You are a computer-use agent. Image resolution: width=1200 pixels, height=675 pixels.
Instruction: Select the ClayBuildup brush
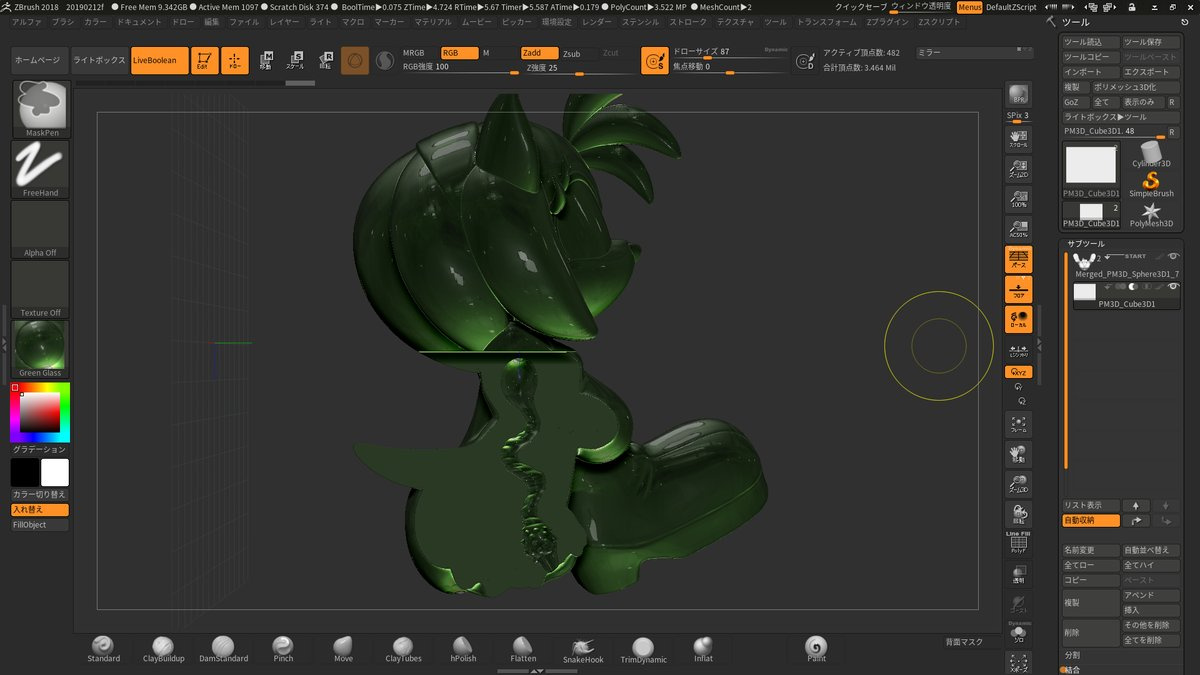coord(163,648)
